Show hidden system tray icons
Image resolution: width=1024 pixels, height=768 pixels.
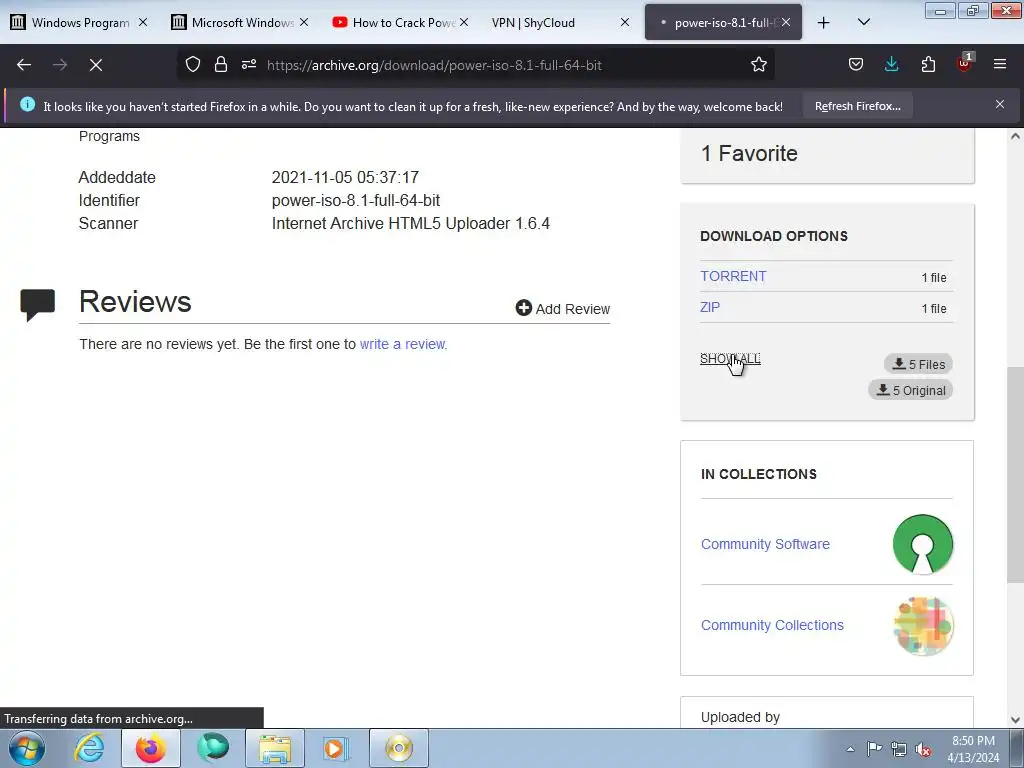click(x=850, y=749)
